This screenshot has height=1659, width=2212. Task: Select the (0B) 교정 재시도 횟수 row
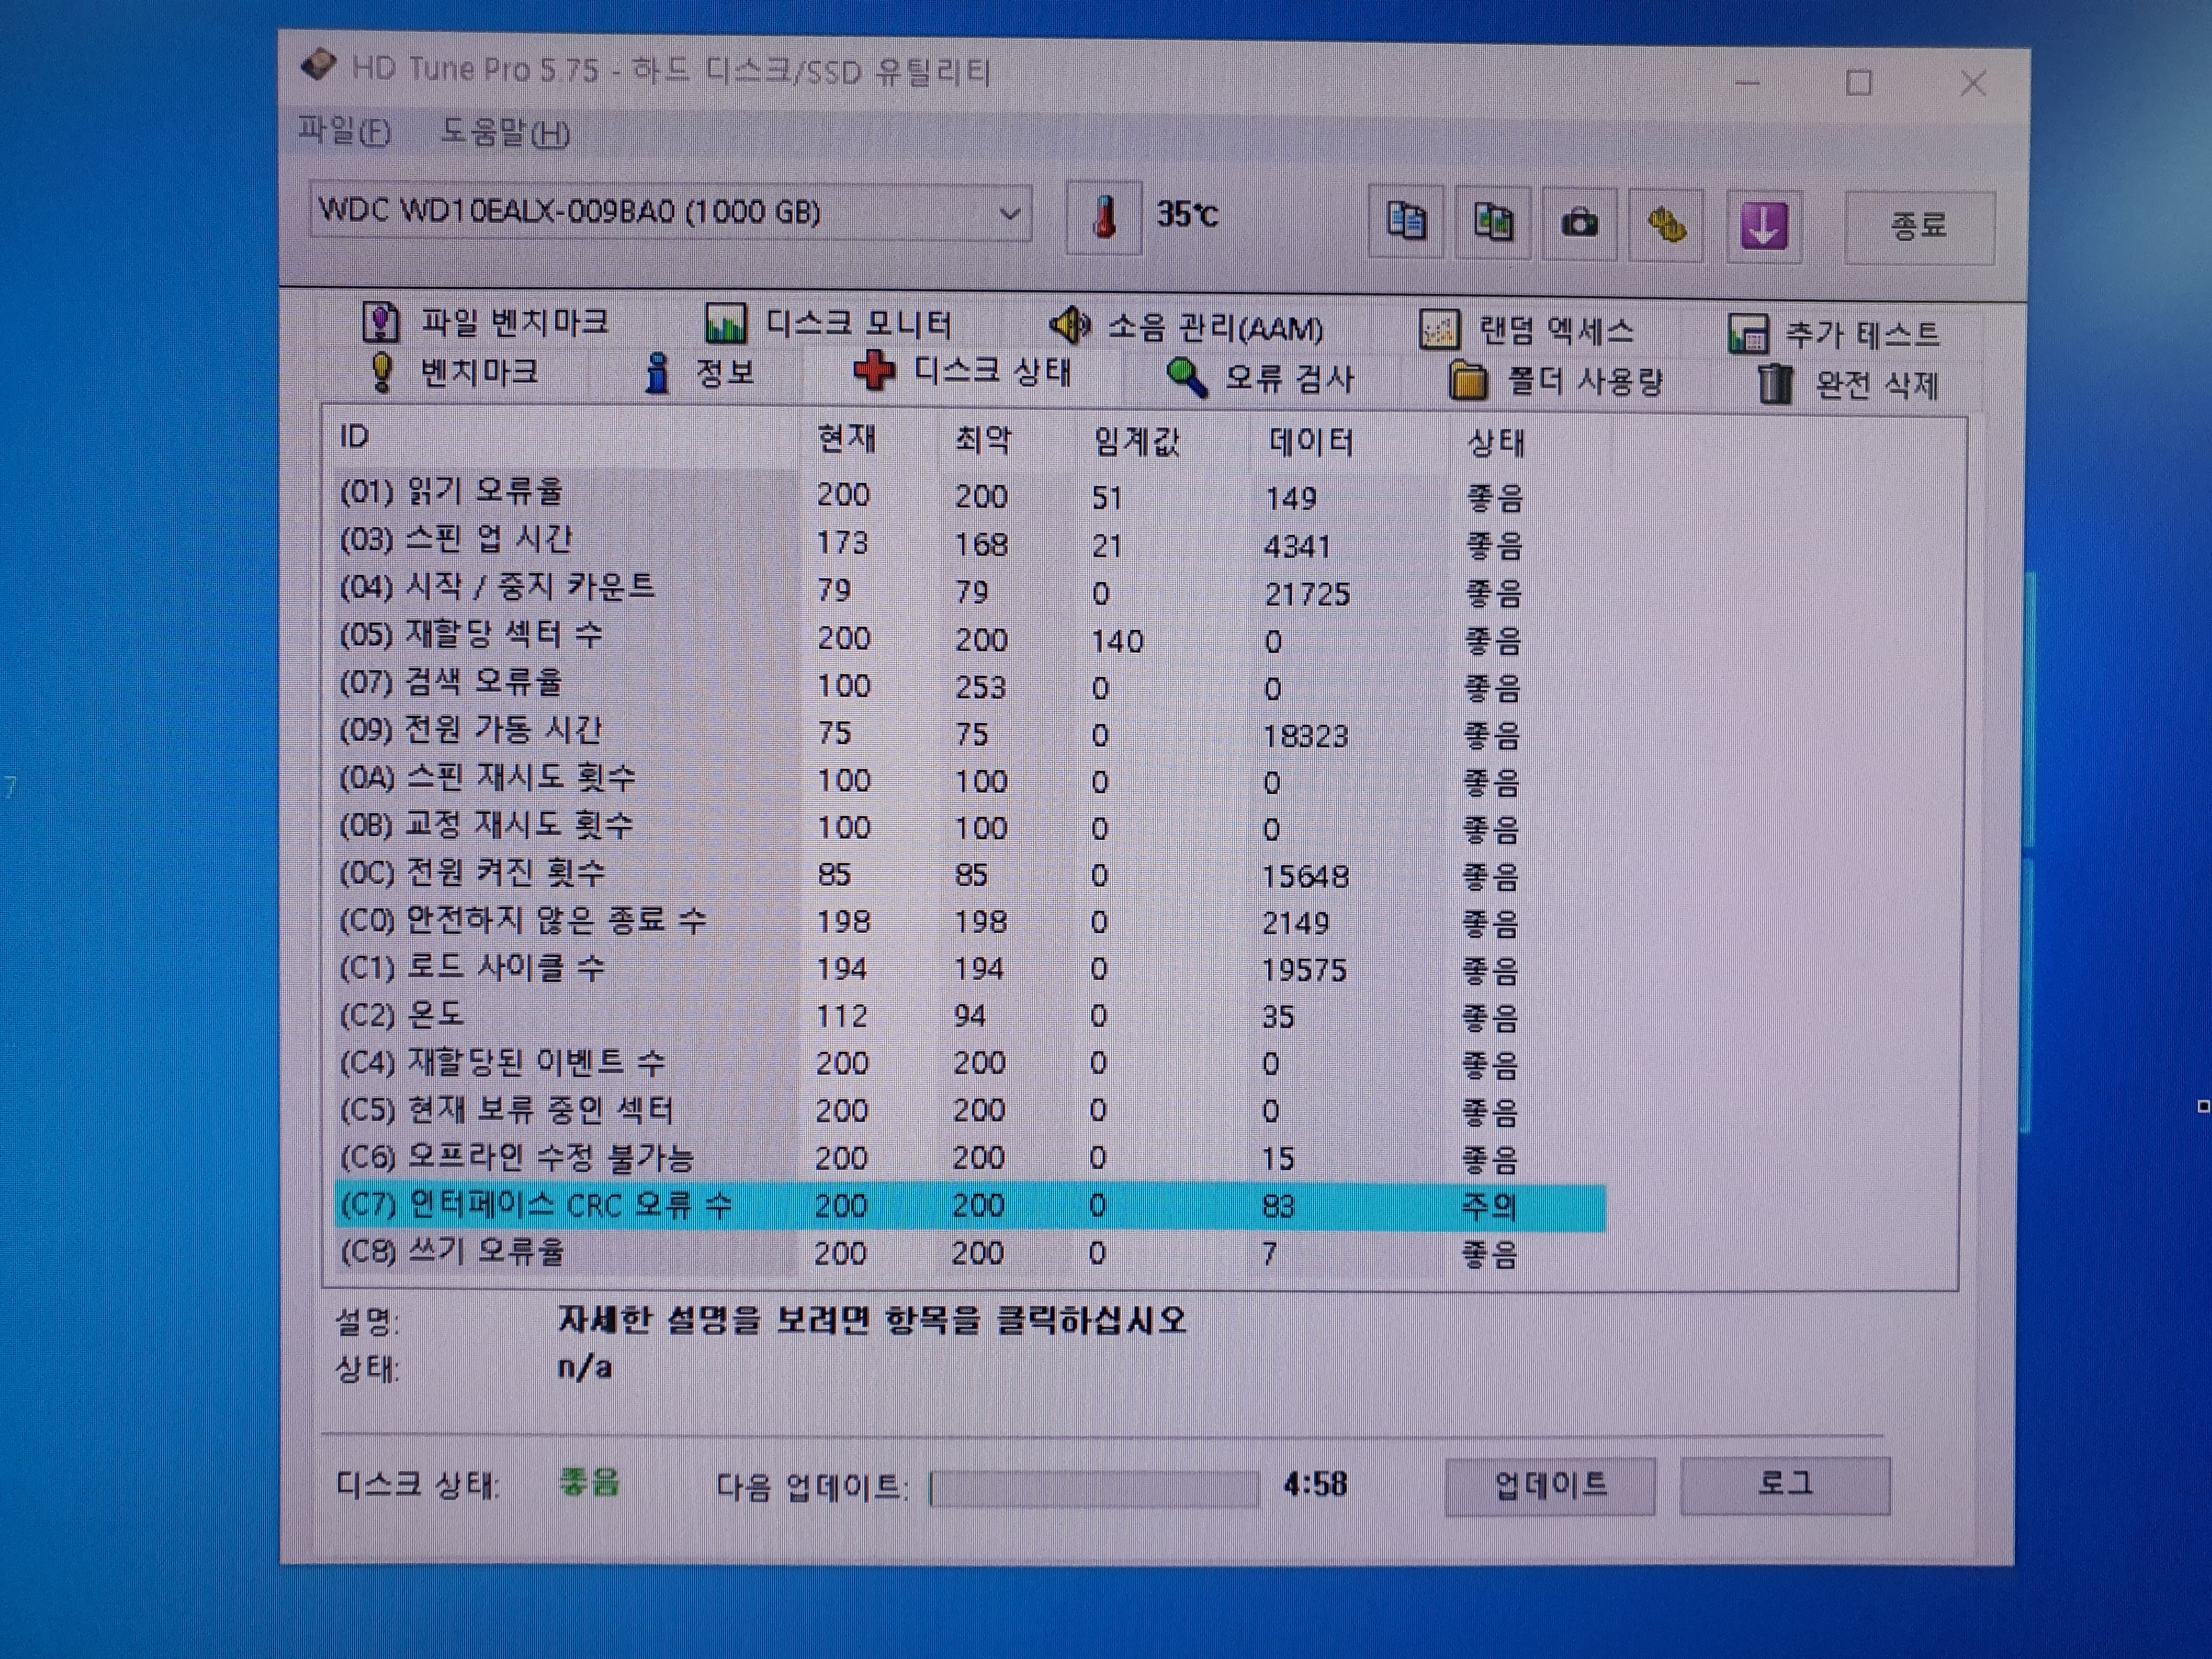[x=971, y=827]
